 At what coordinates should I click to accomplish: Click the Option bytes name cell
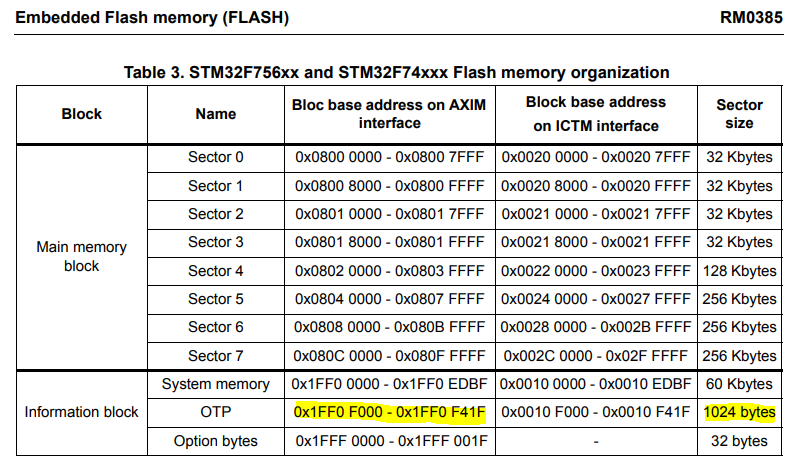[216, 441]
